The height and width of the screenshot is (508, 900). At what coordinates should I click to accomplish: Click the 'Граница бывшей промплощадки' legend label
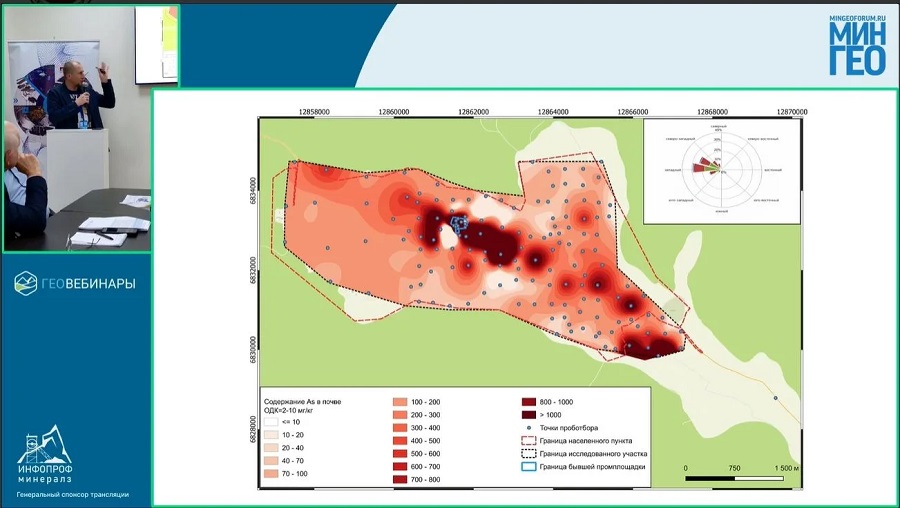pos(592,467)
